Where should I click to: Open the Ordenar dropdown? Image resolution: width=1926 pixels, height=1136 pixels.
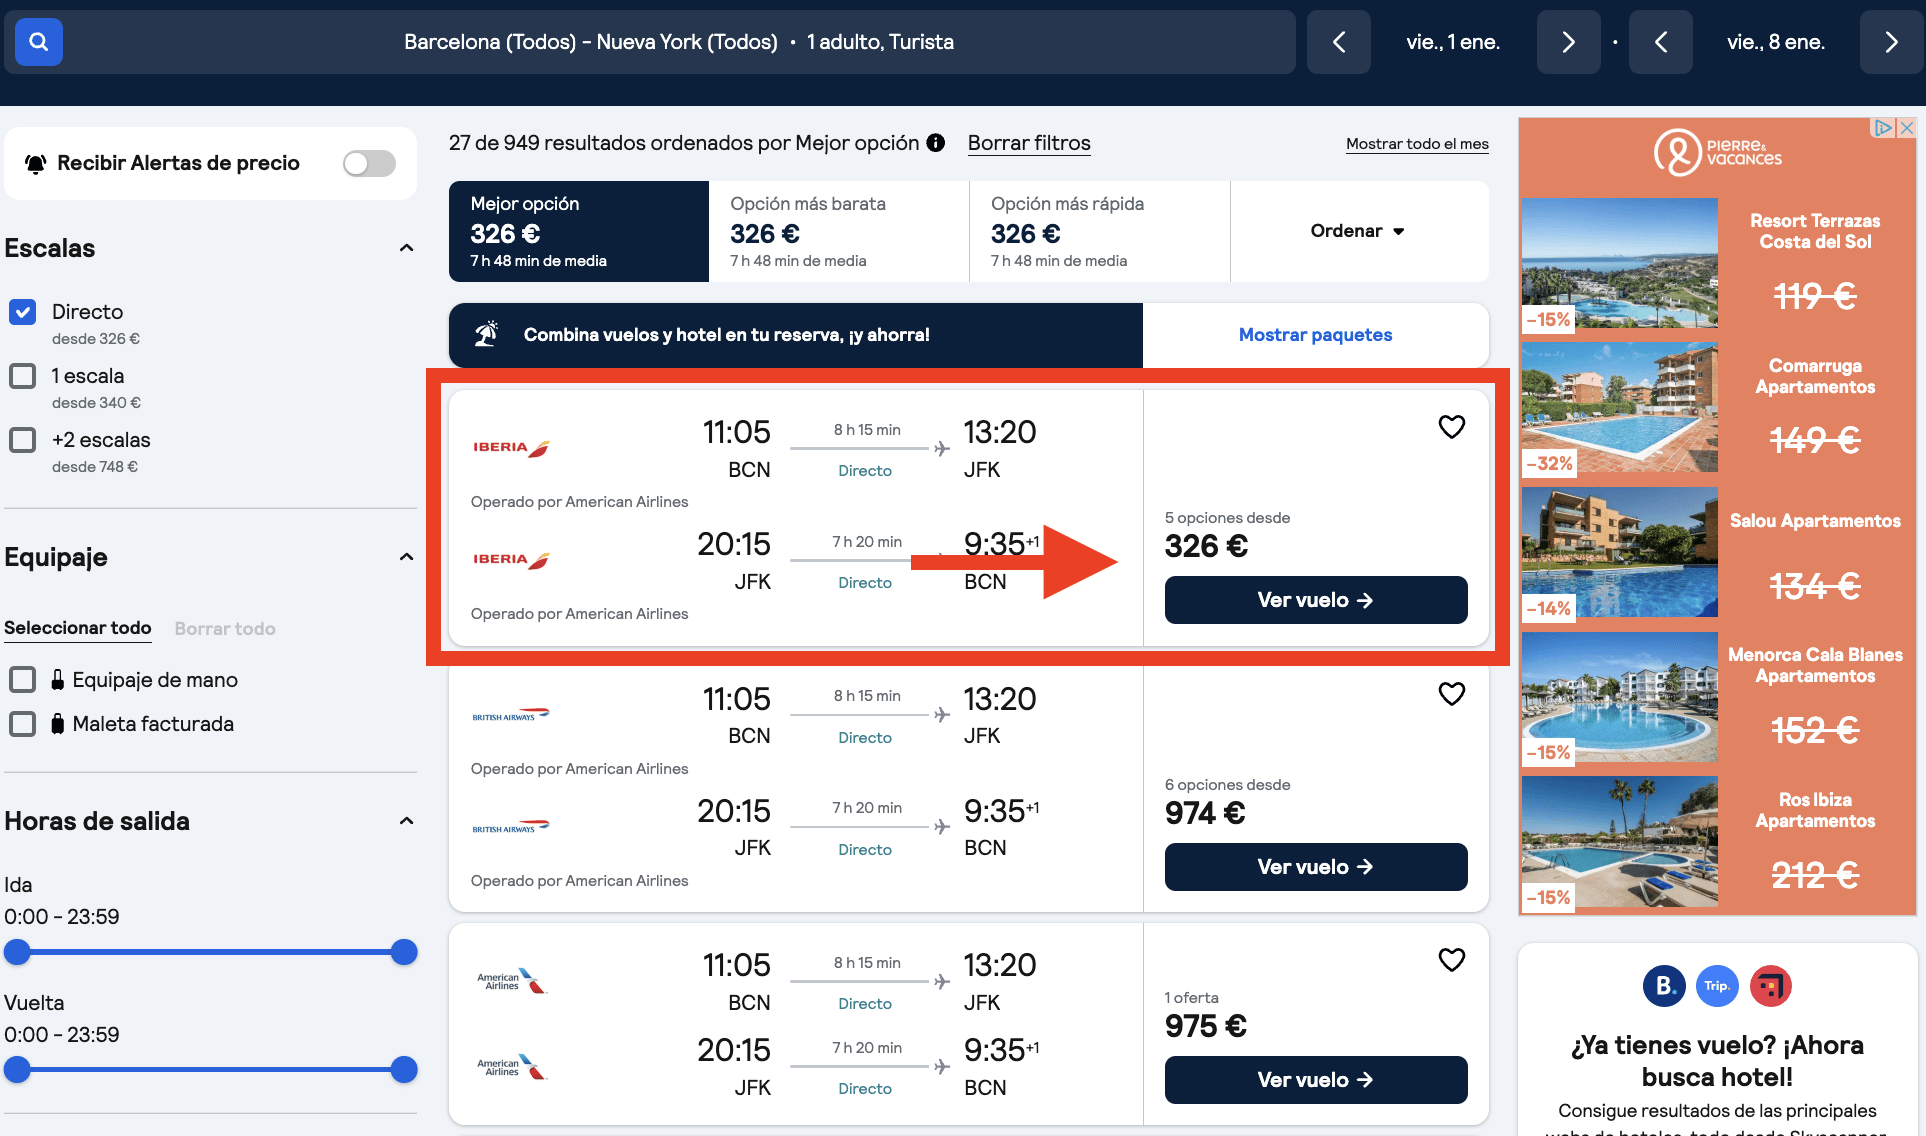point(1357,231)
